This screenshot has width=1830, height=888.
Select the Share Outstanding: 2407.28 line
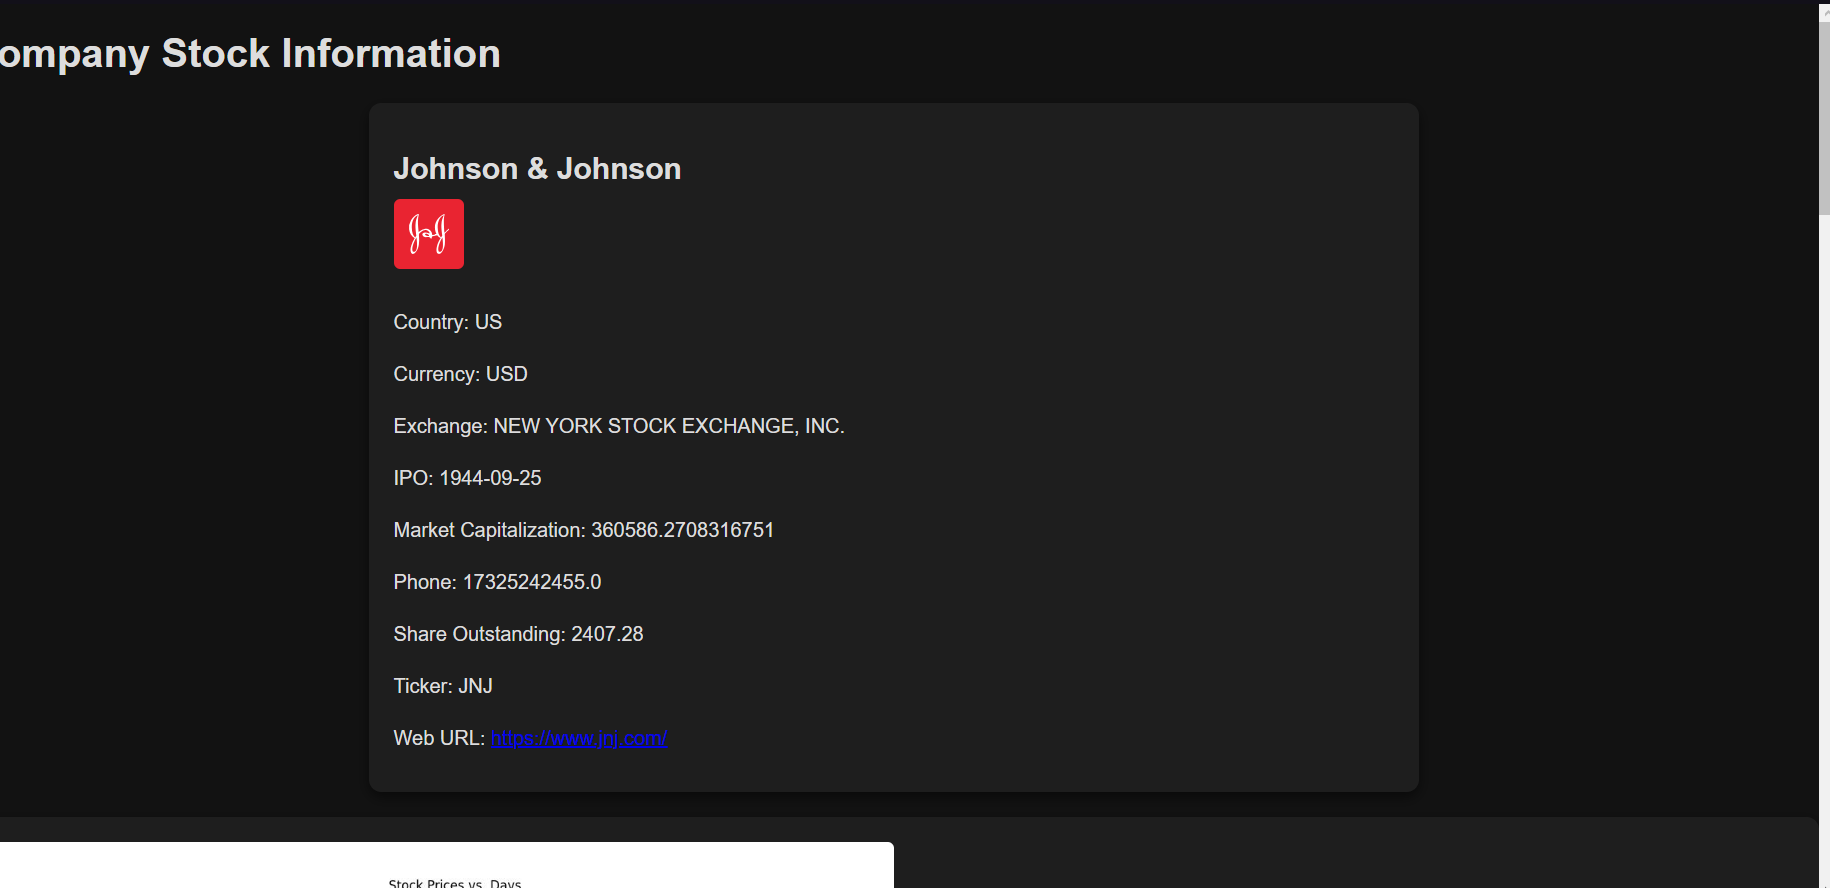click(519, 634)
